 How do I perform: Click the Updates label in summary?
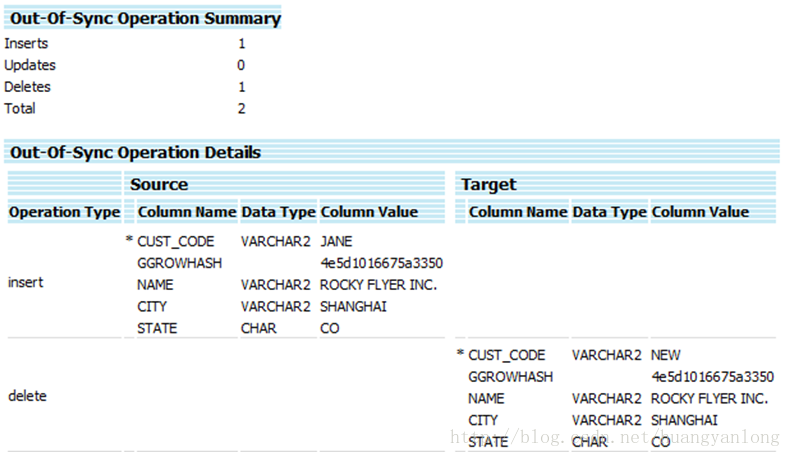tap(30, 65)
